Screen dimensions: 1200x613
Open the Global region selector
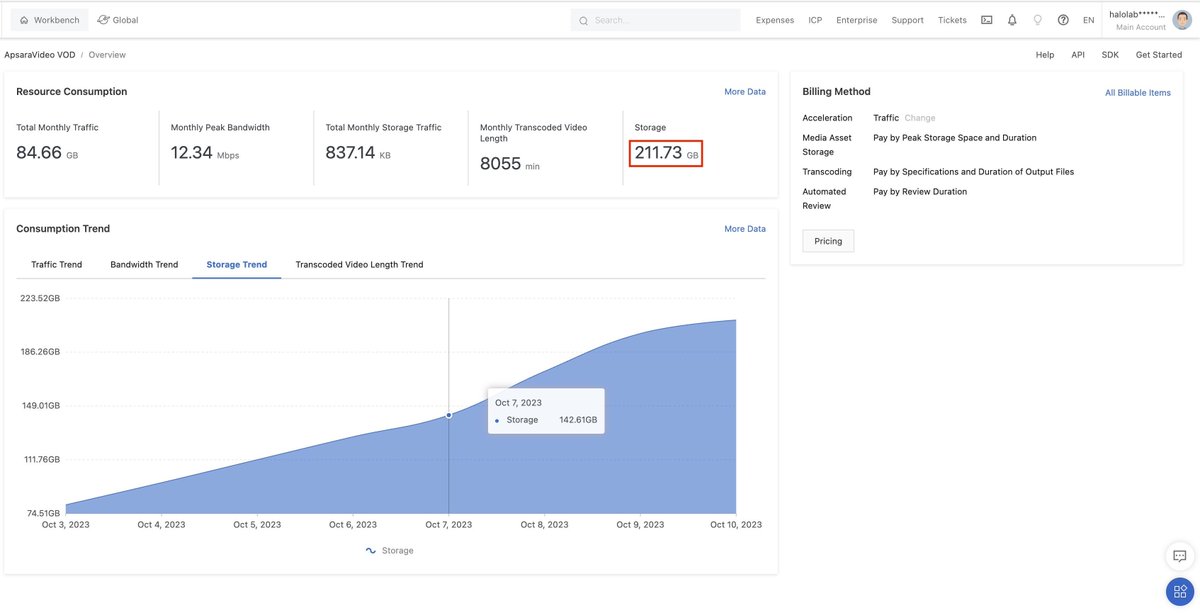click(118, 20)
